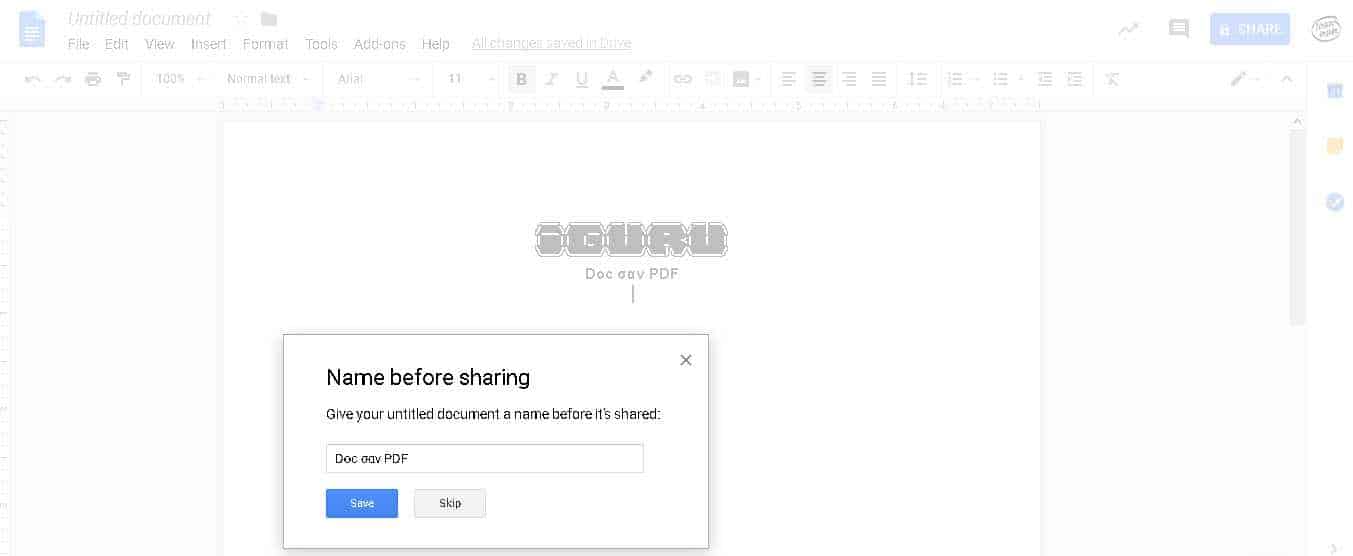The image size is (1353, 556).
Task: Toggle Bold formatting
Action: pos(521,79)
